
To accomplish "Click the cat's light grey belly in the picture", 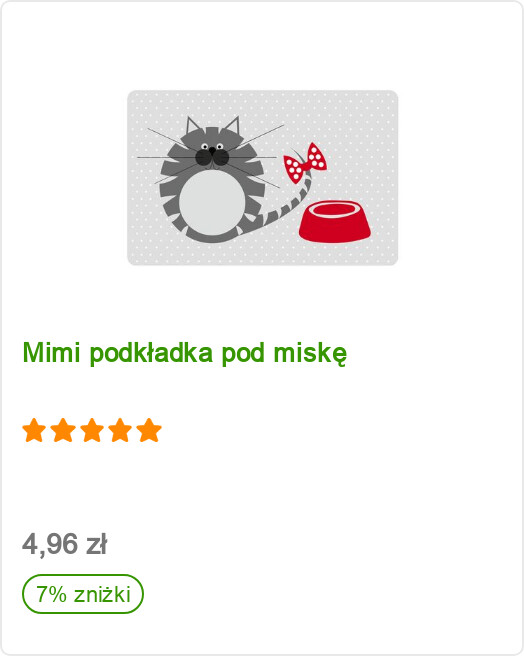I will [212, 202].
